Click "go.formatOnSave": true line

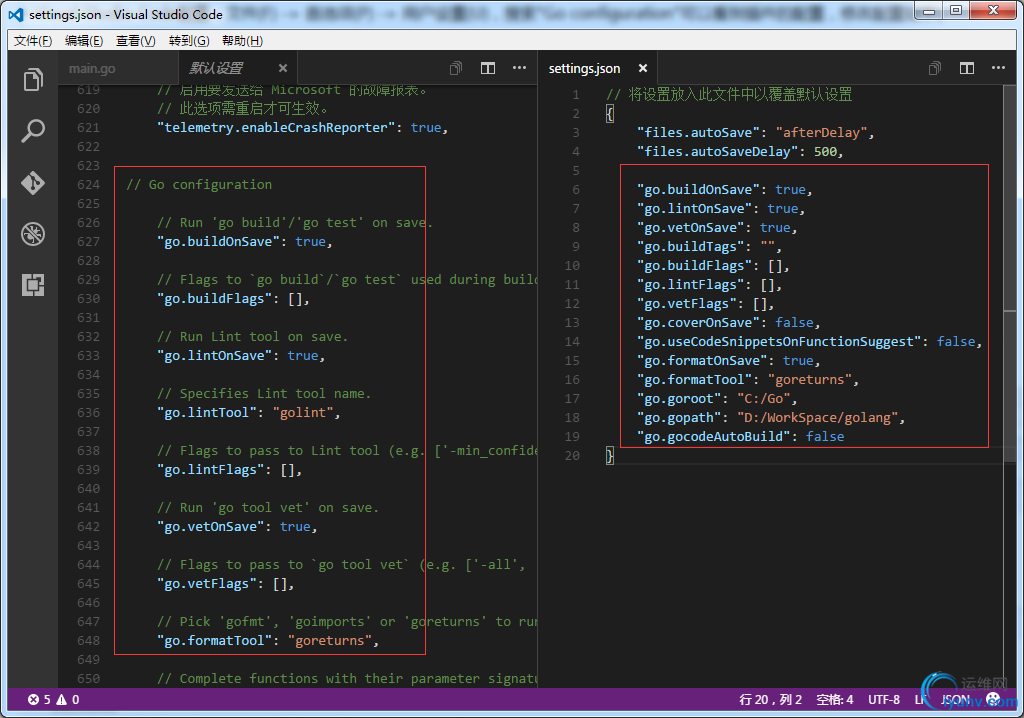pyautogui.click(x=728, y=361)
